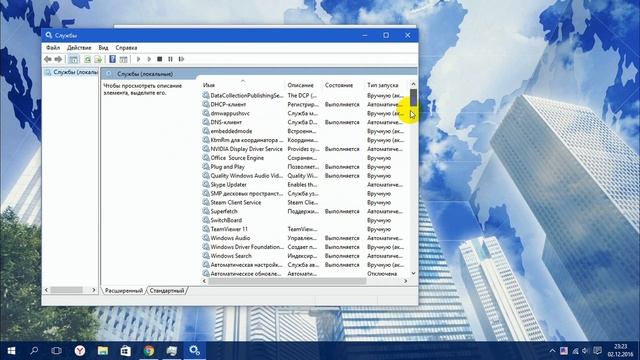This screenshot has height=360, width=640.
Task: Click the Pause service toolbar icon
Action: (170, 59)
